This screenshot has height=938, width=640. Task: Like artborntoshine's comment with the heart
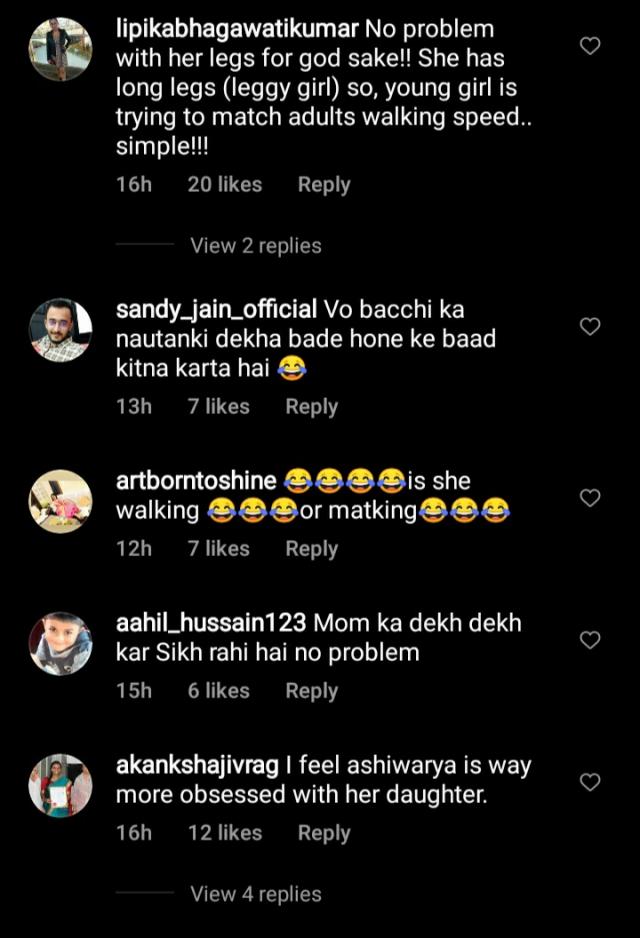590,497
